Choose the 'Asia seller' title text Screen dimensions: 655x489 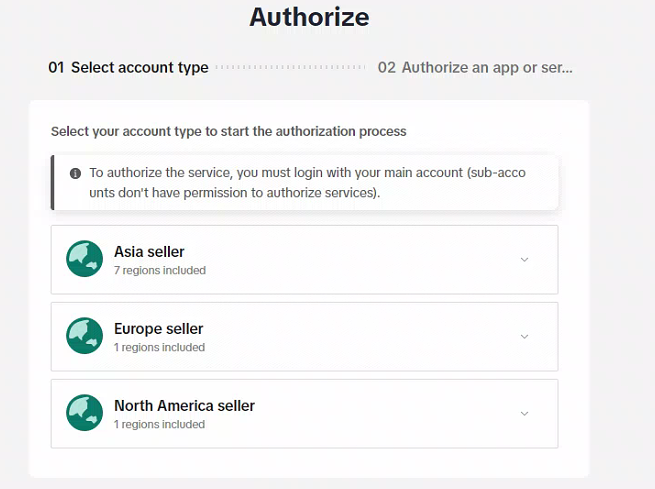tap(149, 252)
